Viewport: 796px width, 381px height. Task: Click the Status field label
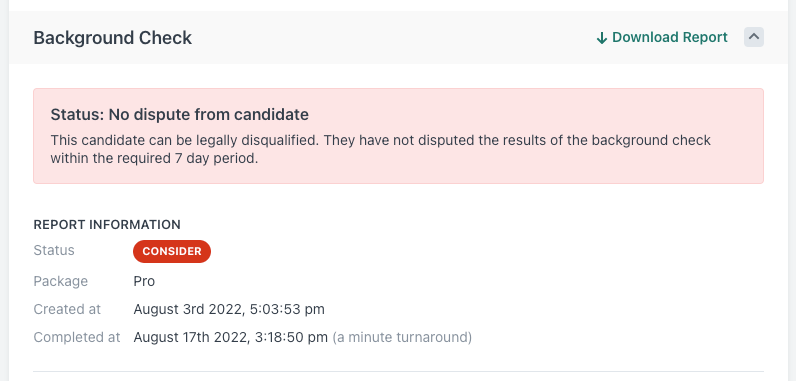[54, 251]
